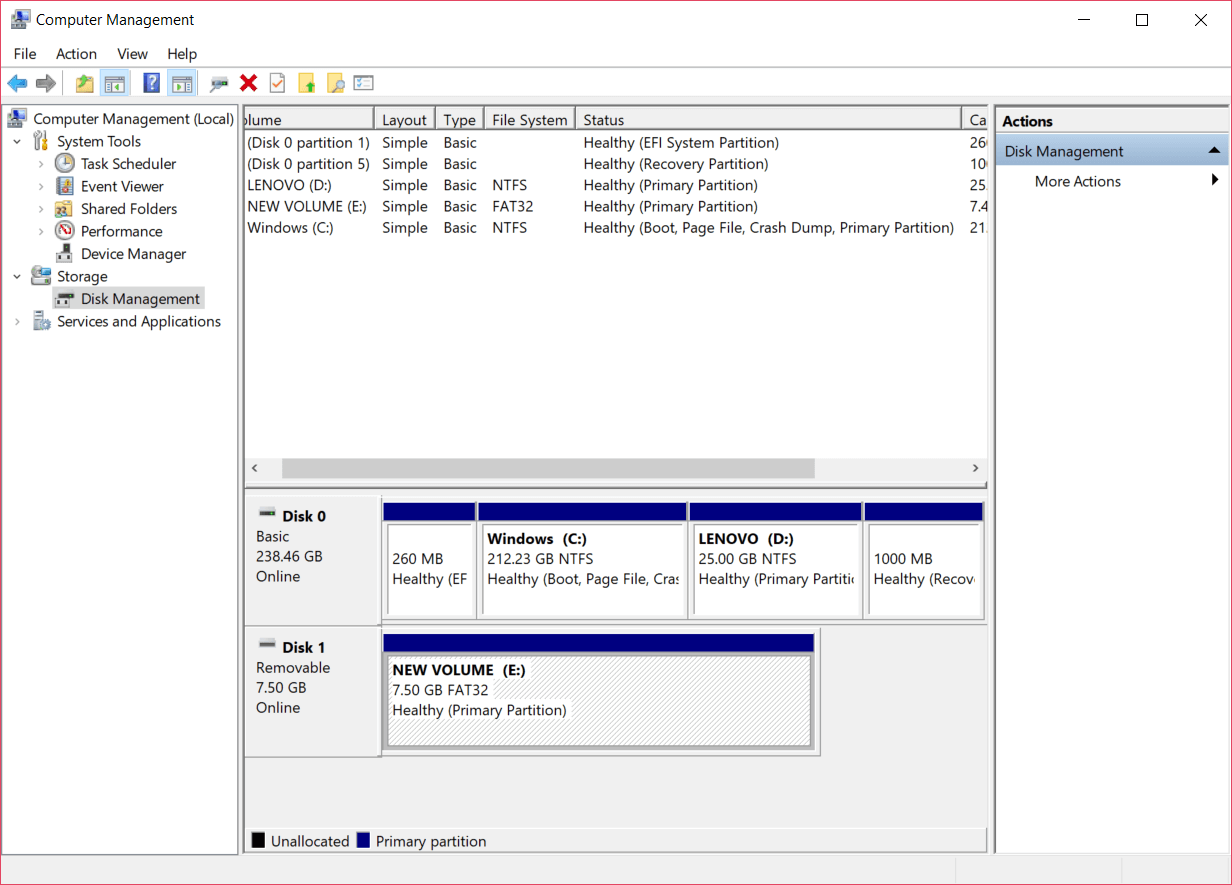Collapse the Storage node
The width and height of the screenshot is (1232, 885).
point(17,276)
